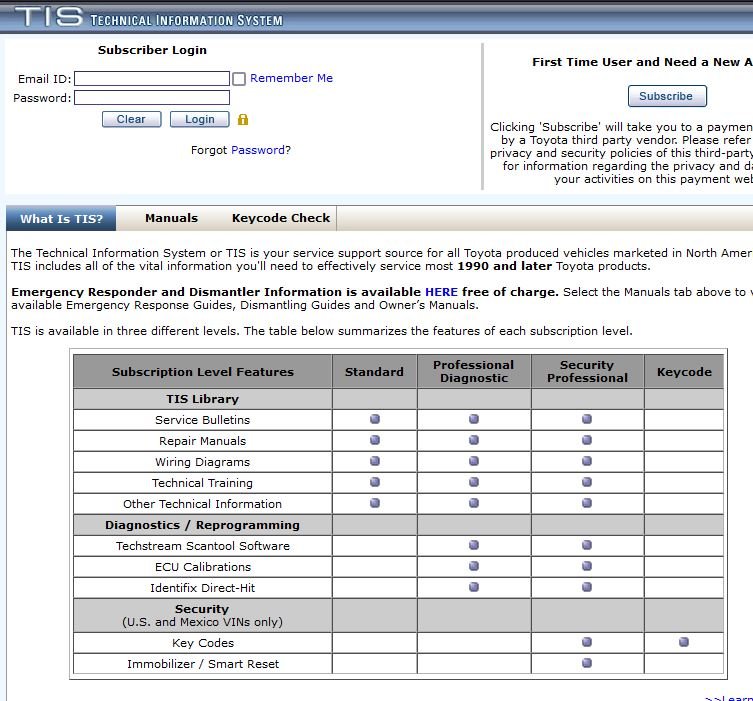Image resolution: width=753 pixels, height=701 pixels.
Task: Click Technical Information System header title
Action: tap(186, 21)
